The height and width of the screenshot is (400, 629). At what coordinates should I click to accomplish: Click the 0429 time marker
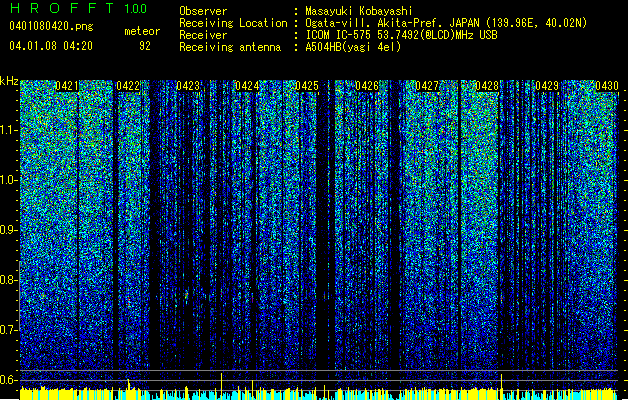coord(547,86)
